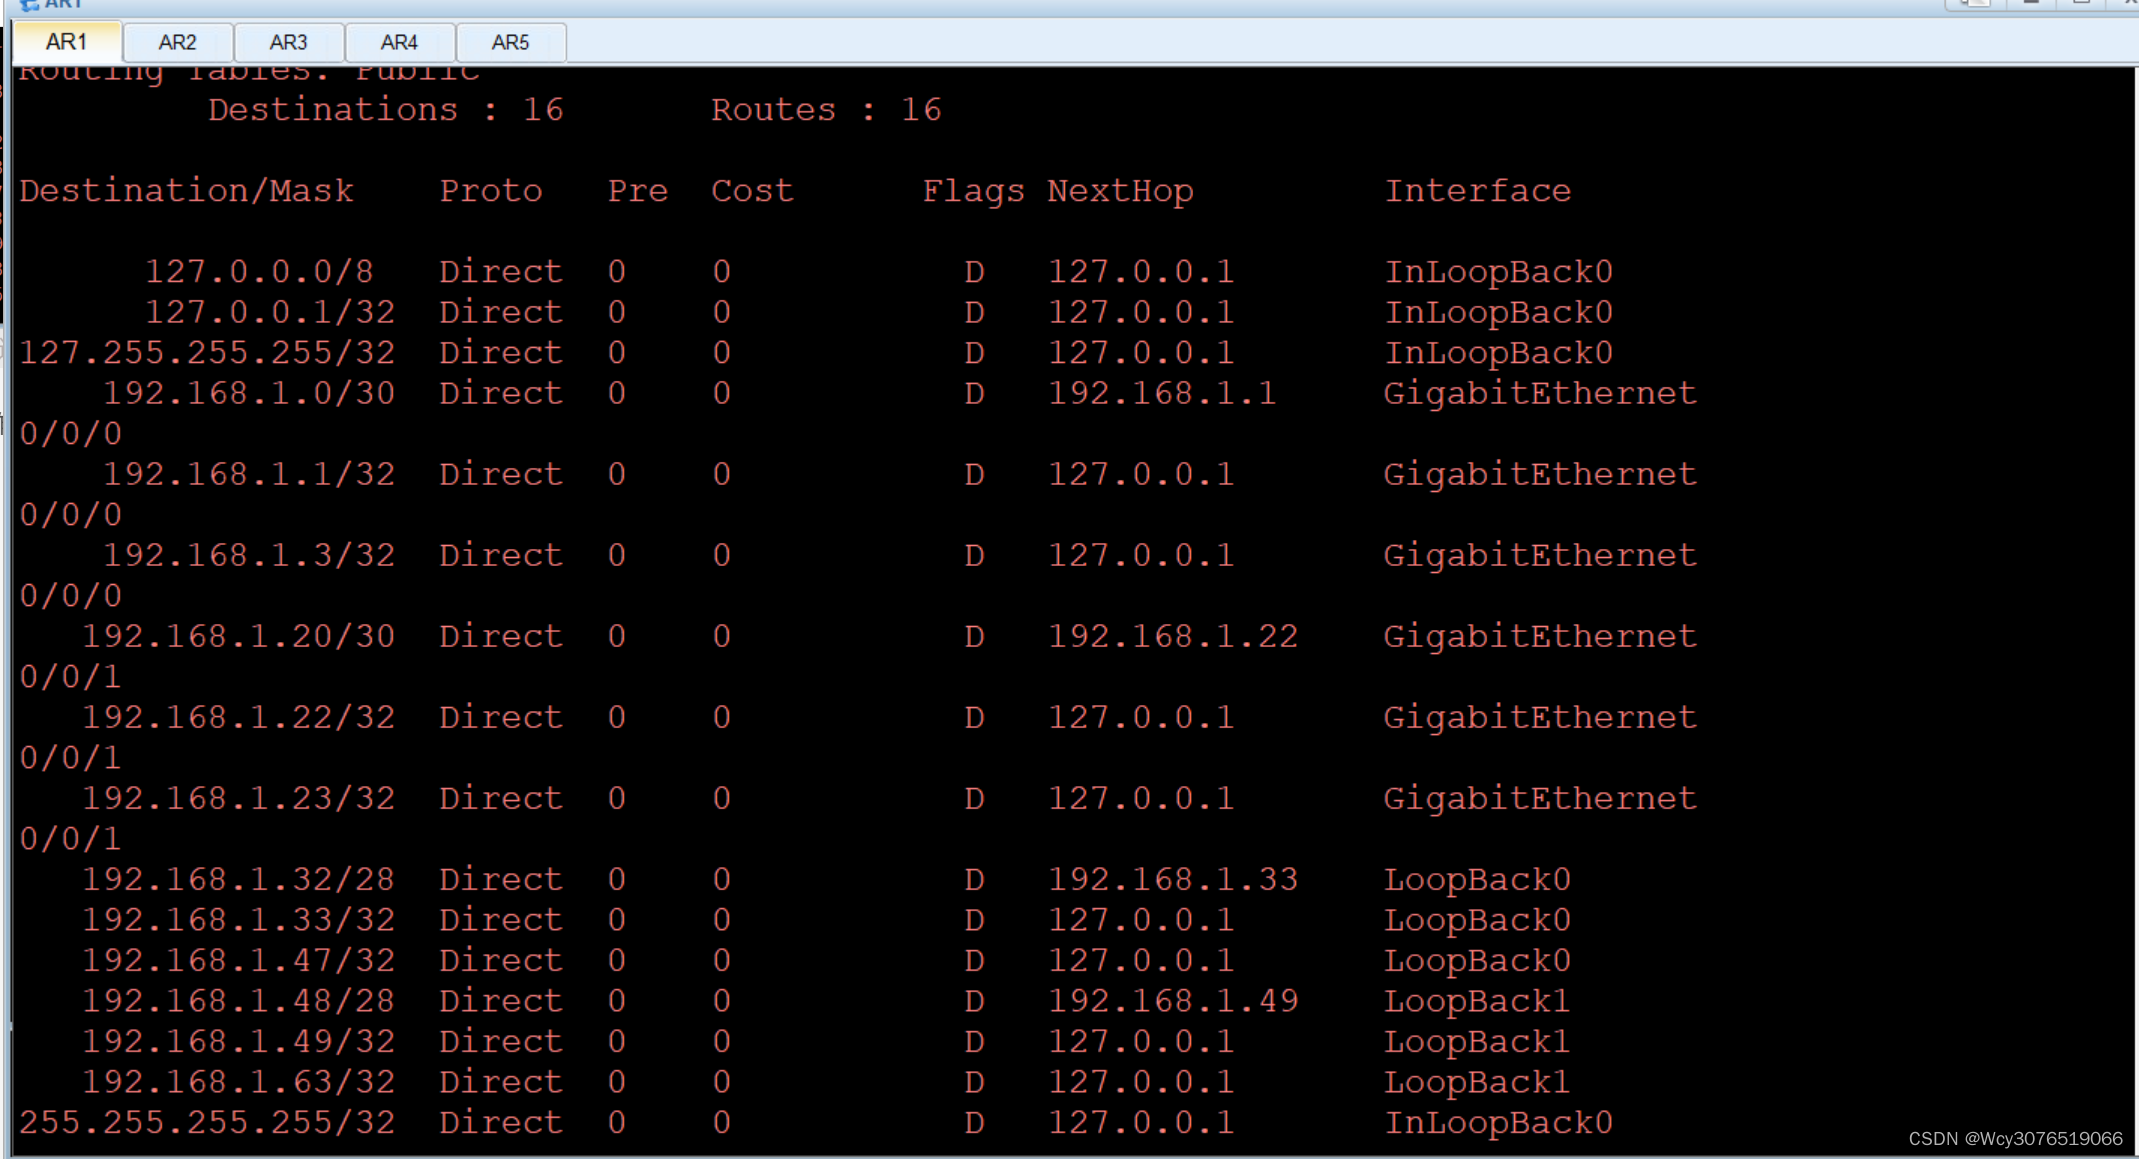
Task: Click destination 192.168.1.48/28
Action: point(238,1001)
